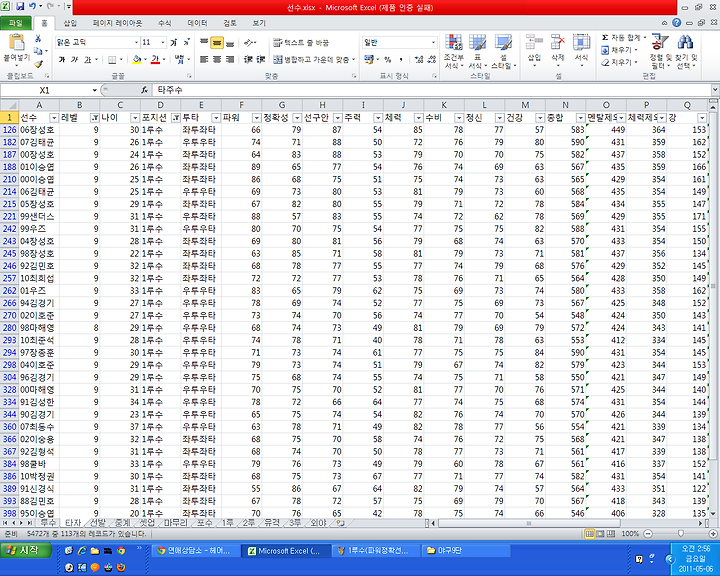Open the number format dropdown (일반)
720x576 pixels.
(433, 42)
